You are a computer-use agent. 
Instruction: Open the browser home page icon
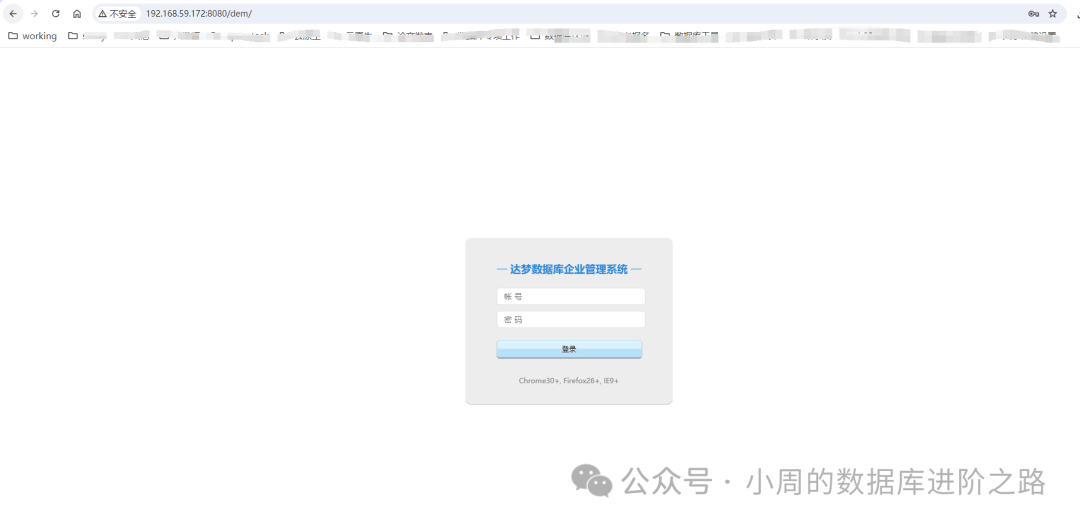[x=77, y=14]
